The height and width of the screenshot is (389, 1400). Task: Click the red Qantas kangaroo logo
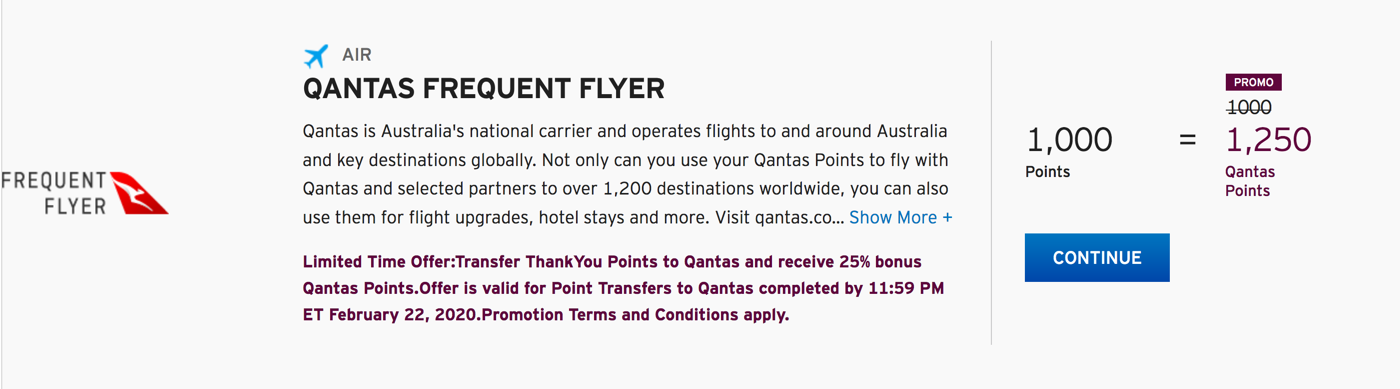click(139, 193)
